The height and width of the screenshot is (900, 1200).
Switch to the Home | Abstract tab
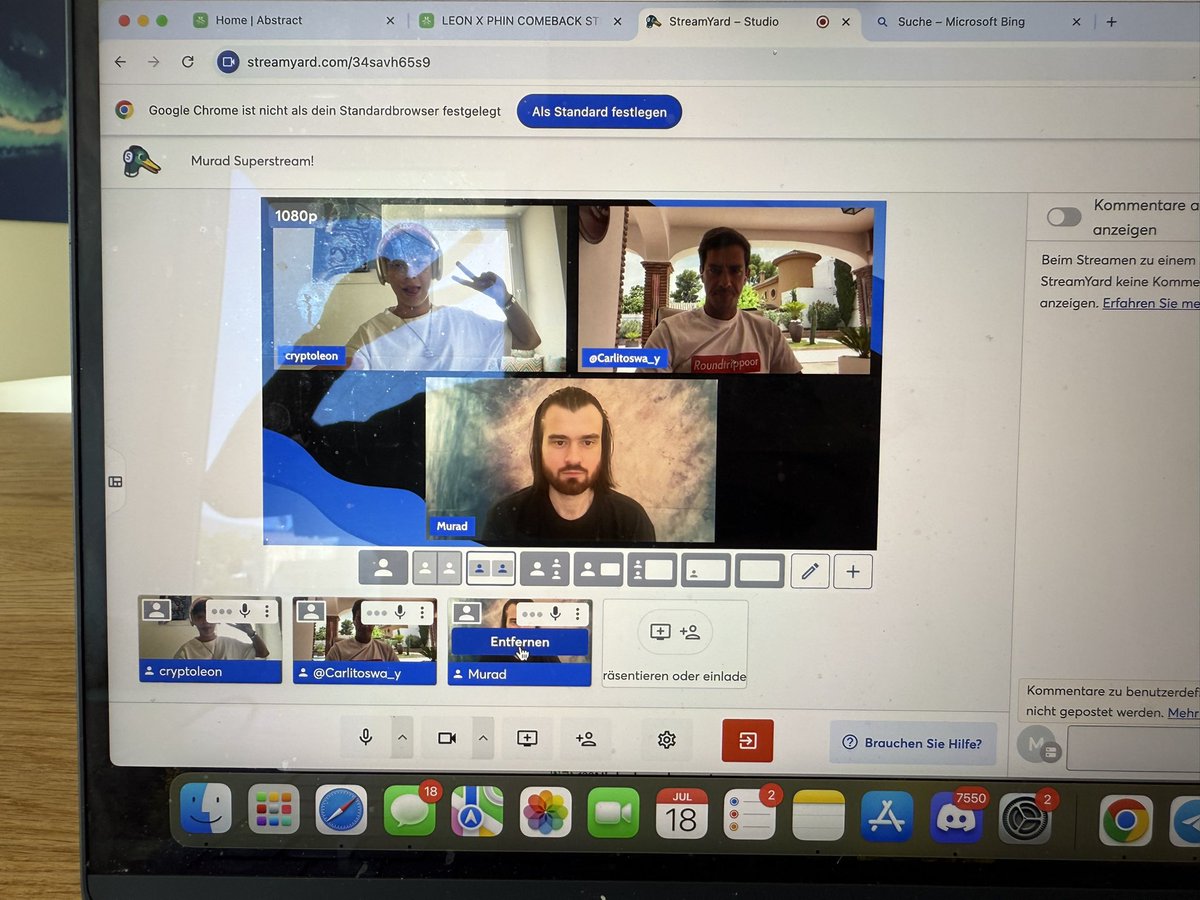point(293,21)
